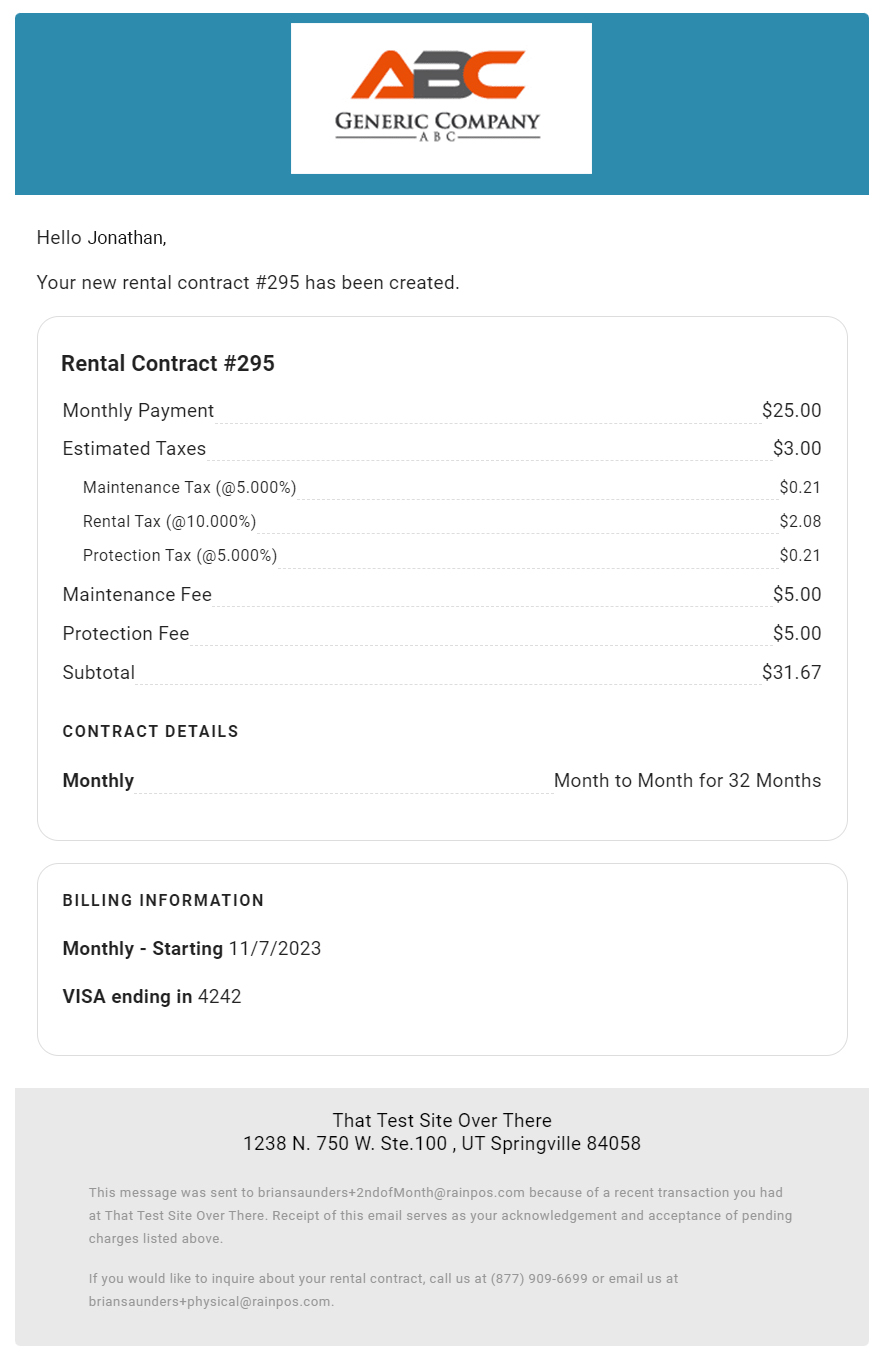Click the ABC Generic Company logo
The height and width of the screenshot is (1359, 882).
pos(441,98)
